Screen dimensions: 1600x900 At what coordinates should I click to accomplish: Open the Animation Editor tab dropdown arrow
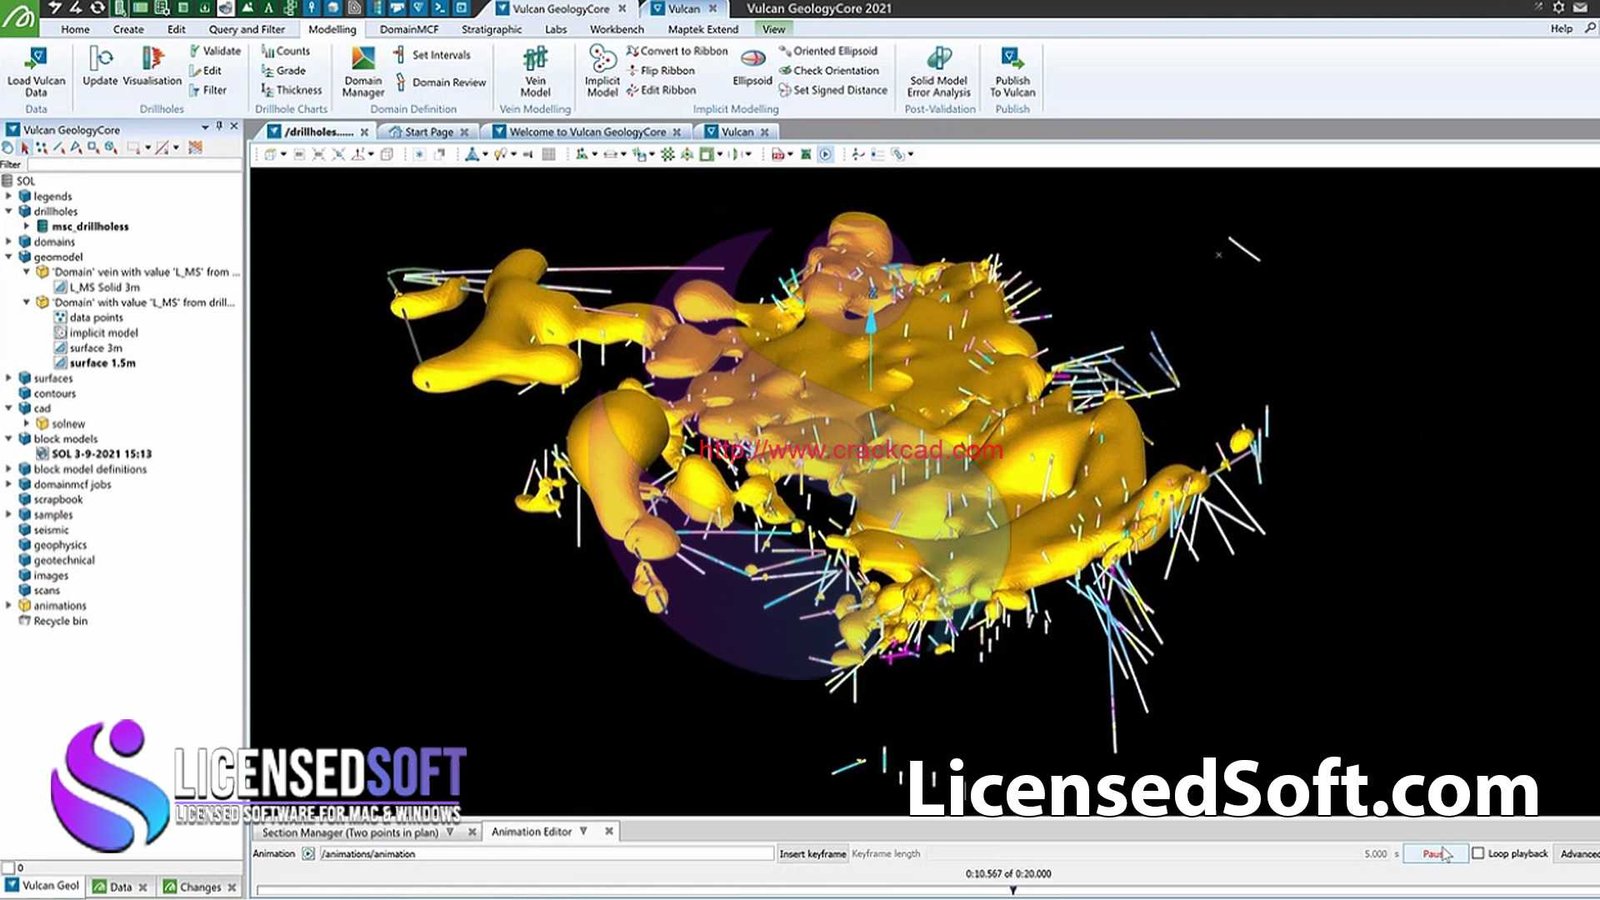[x=584, y=831]
